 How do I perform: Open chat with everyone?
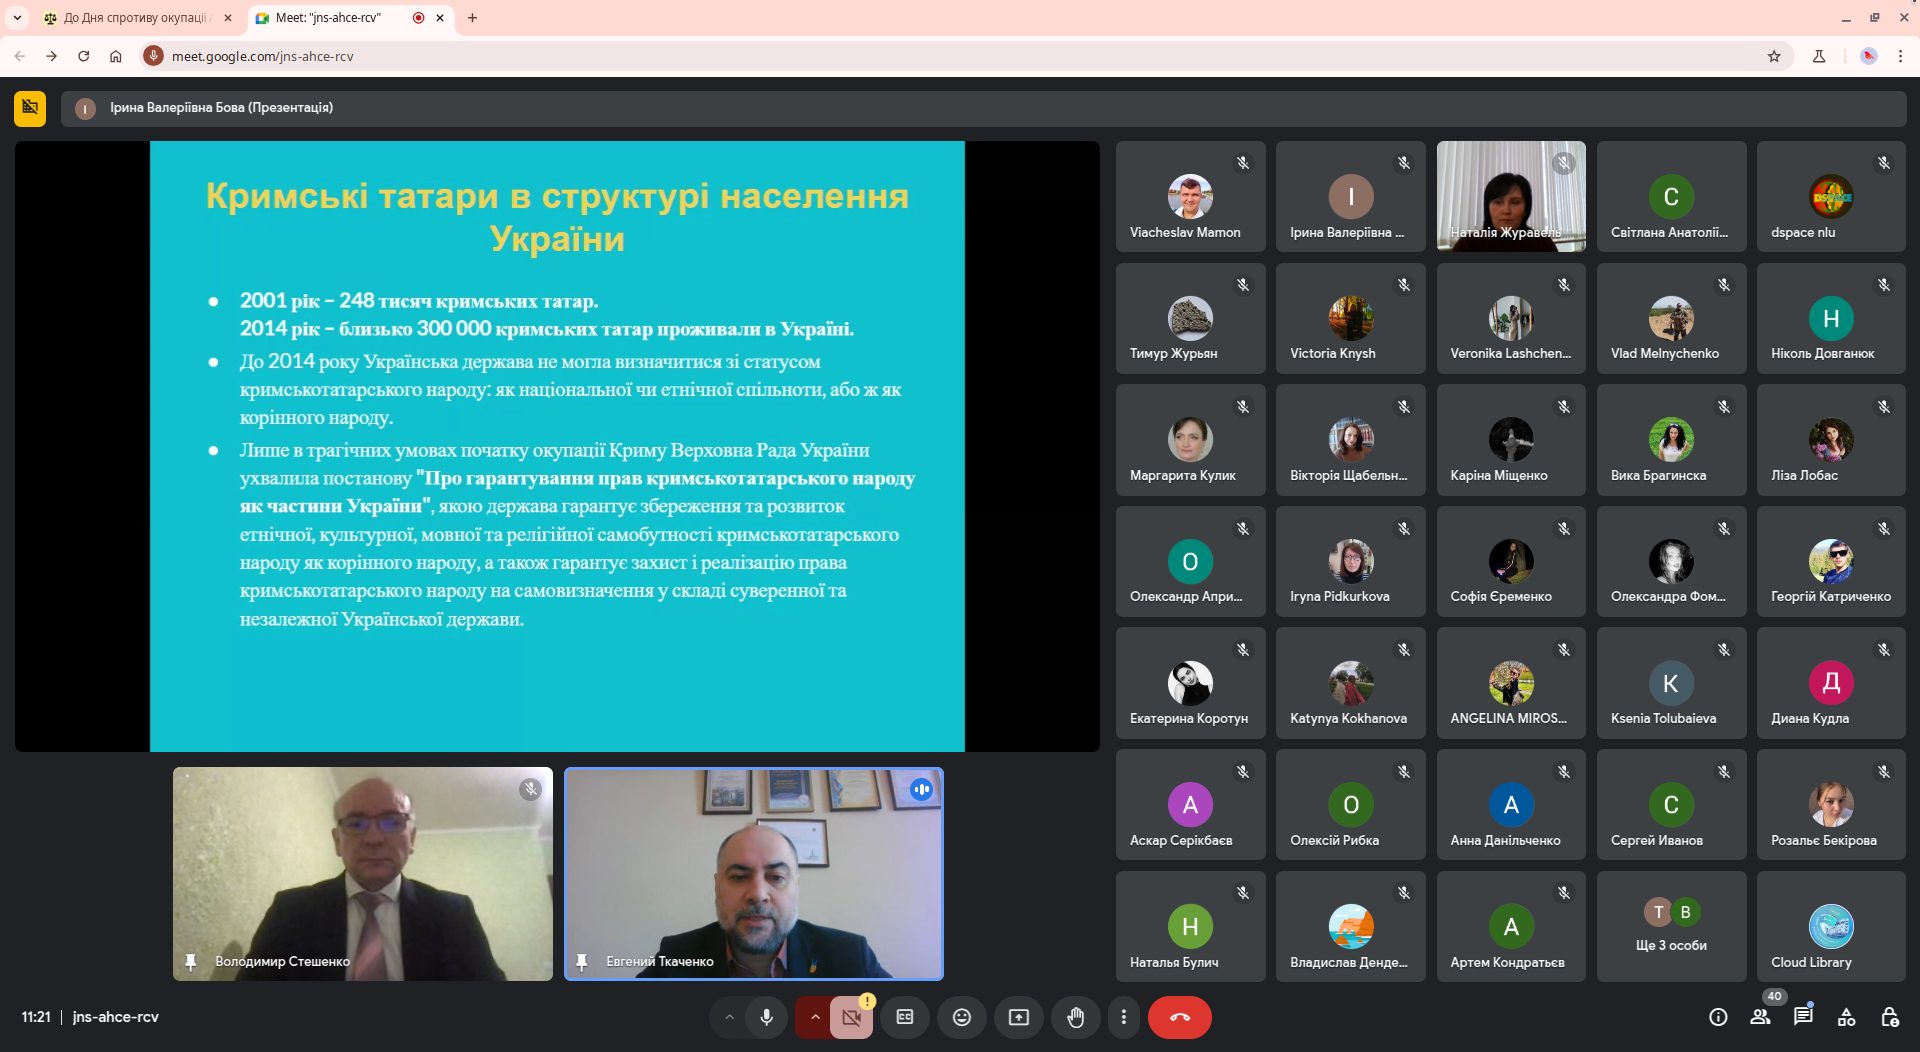pyautogui.click(x=1803, y=1017)
